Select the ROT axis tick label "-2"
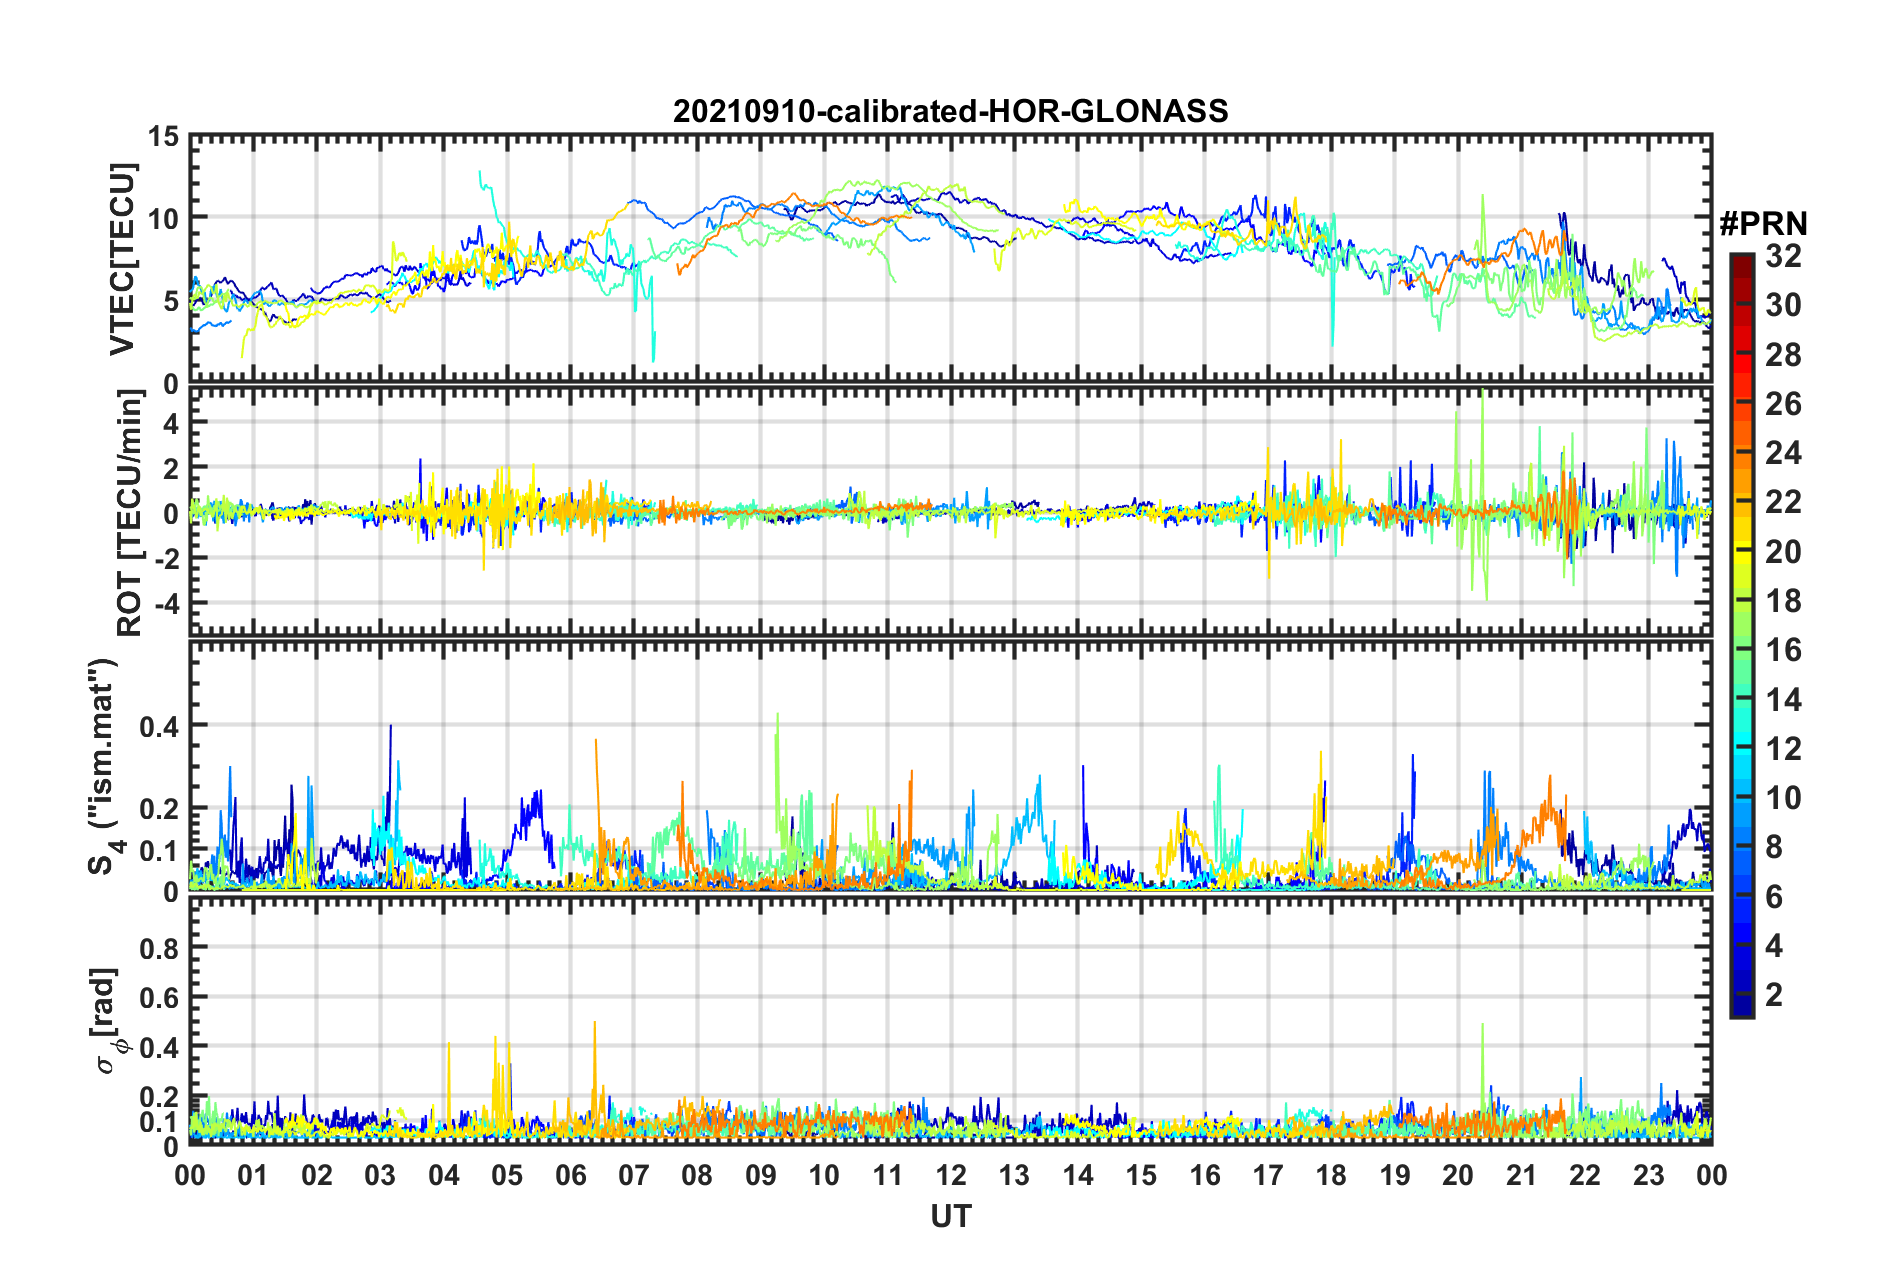The height and width of the screenshot is (1272, 1902). pos(167,559)
